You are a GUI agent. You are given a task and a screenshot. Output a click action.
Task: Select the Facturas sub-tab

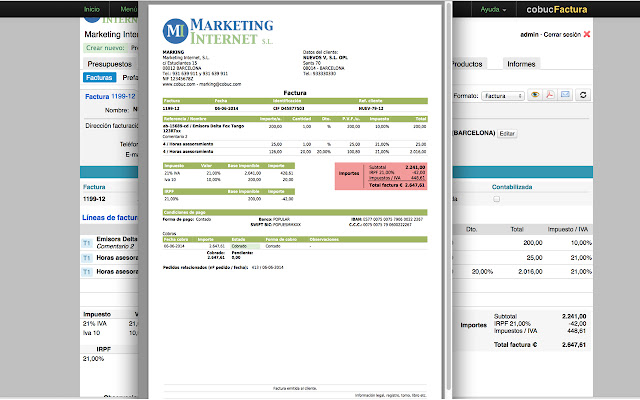coord(99,77)
